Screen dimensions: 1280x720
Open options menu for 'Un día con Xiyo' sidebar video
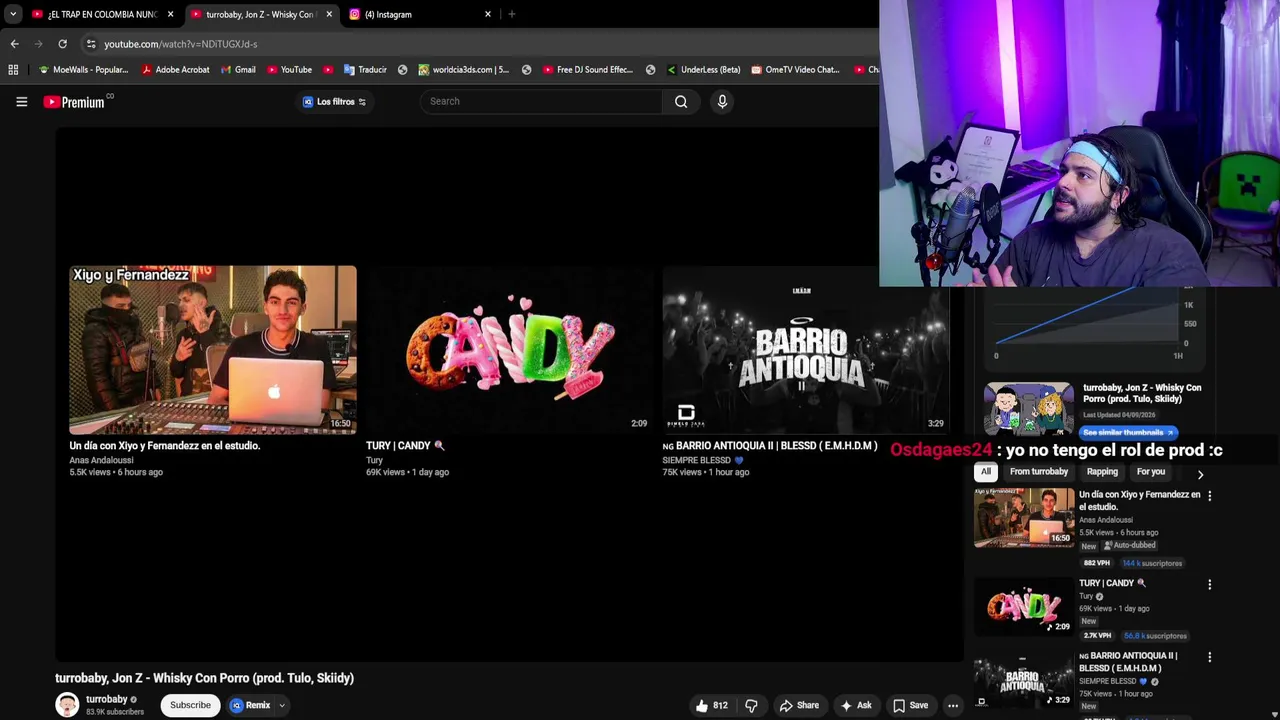(x=1209, y=496)
